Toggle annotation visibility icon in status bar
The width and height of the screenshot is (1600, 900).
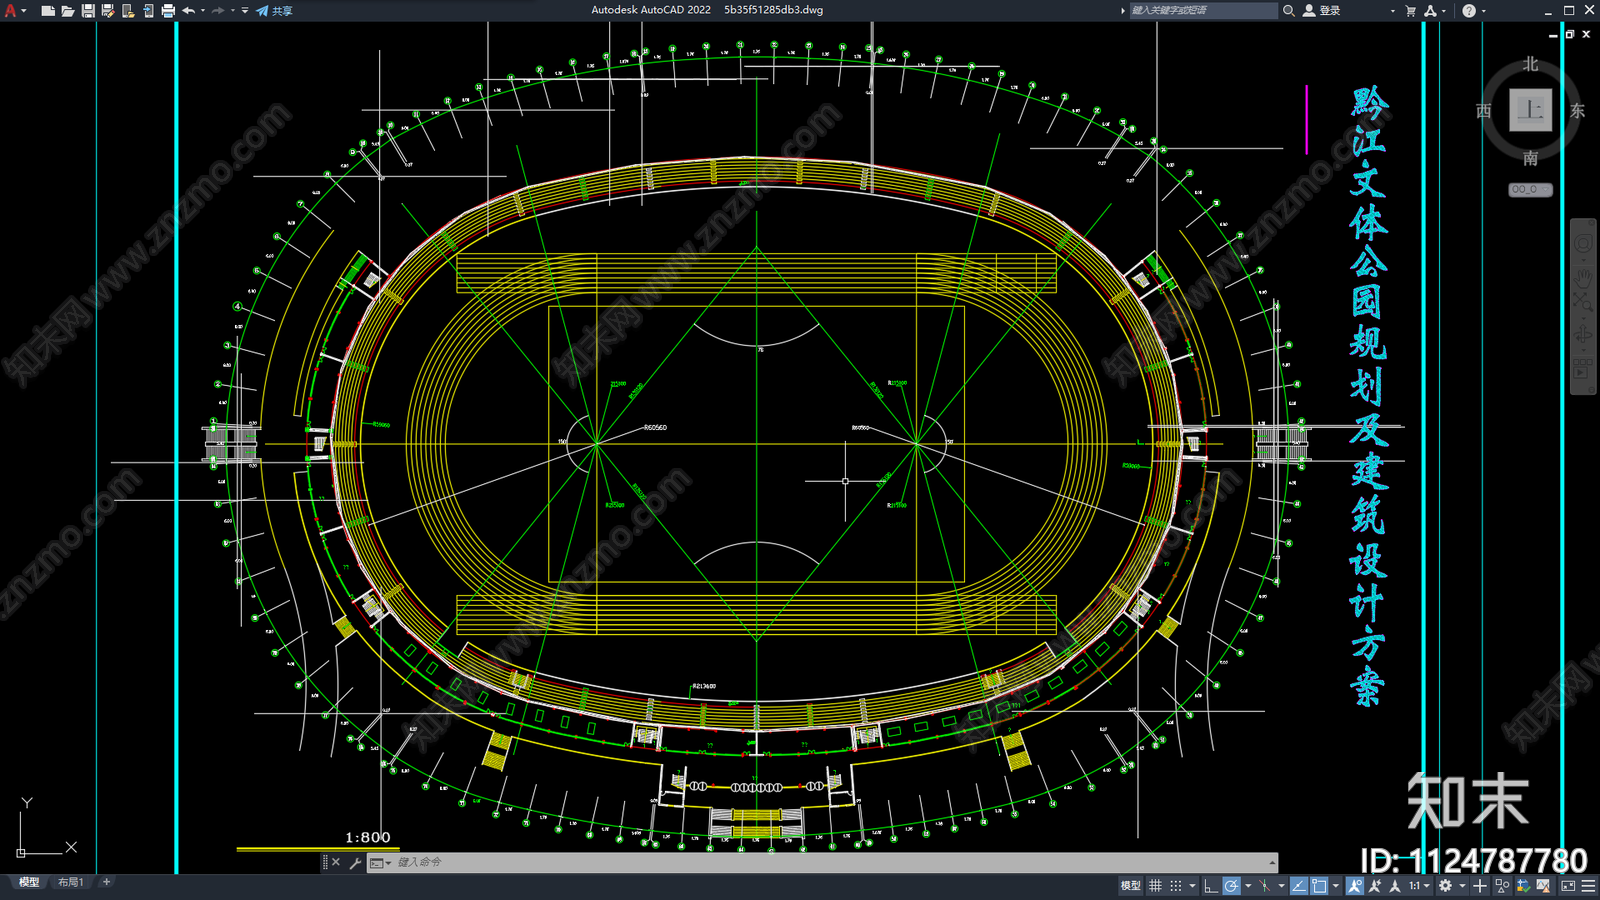(x=1355, y=886)
